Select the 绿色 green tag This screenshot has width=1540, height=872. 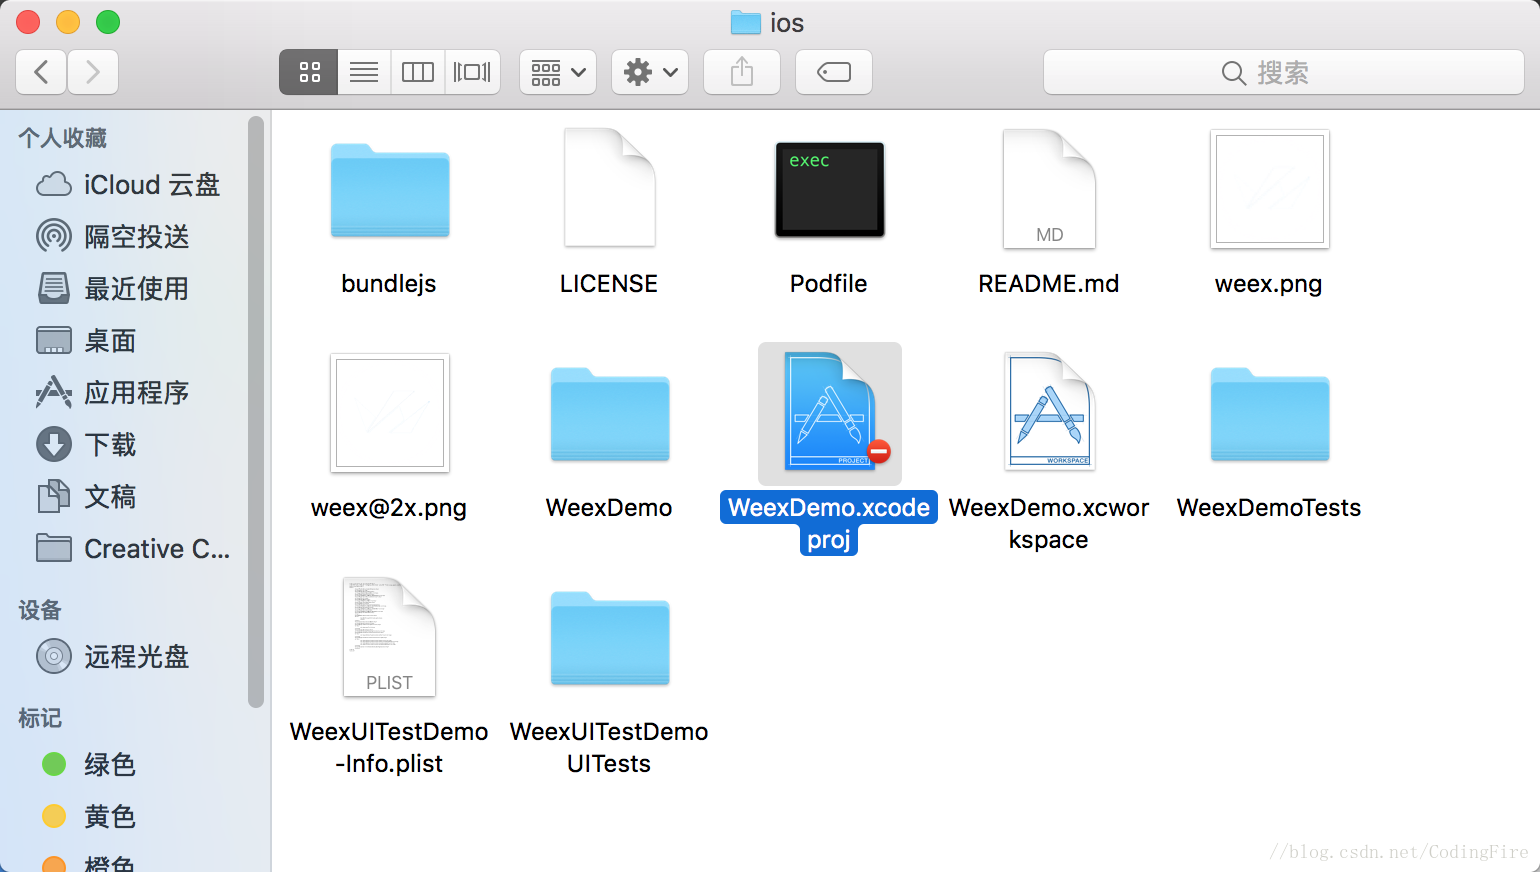(x=90, y=765)
